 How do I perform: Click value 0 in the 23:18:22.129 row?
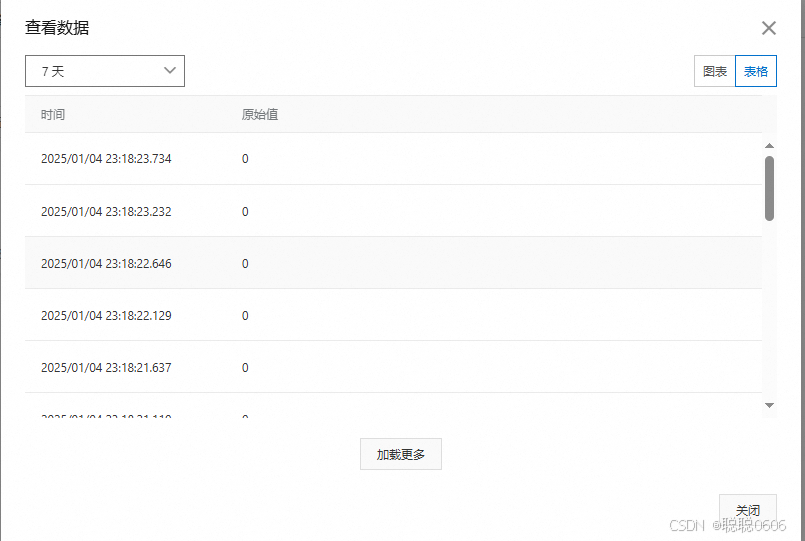[x=245, y=315]
